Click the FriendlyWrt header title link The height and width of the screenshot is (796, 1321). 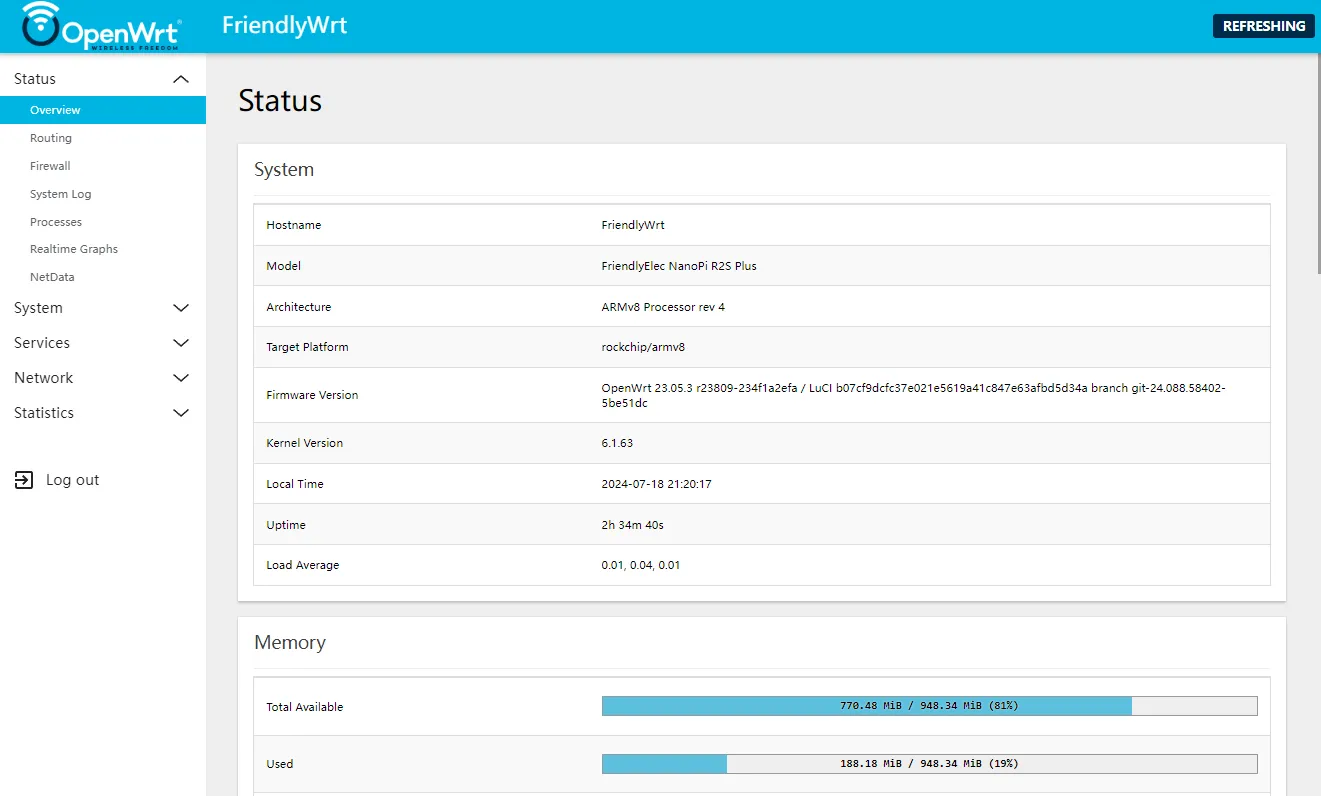[284, 26]
